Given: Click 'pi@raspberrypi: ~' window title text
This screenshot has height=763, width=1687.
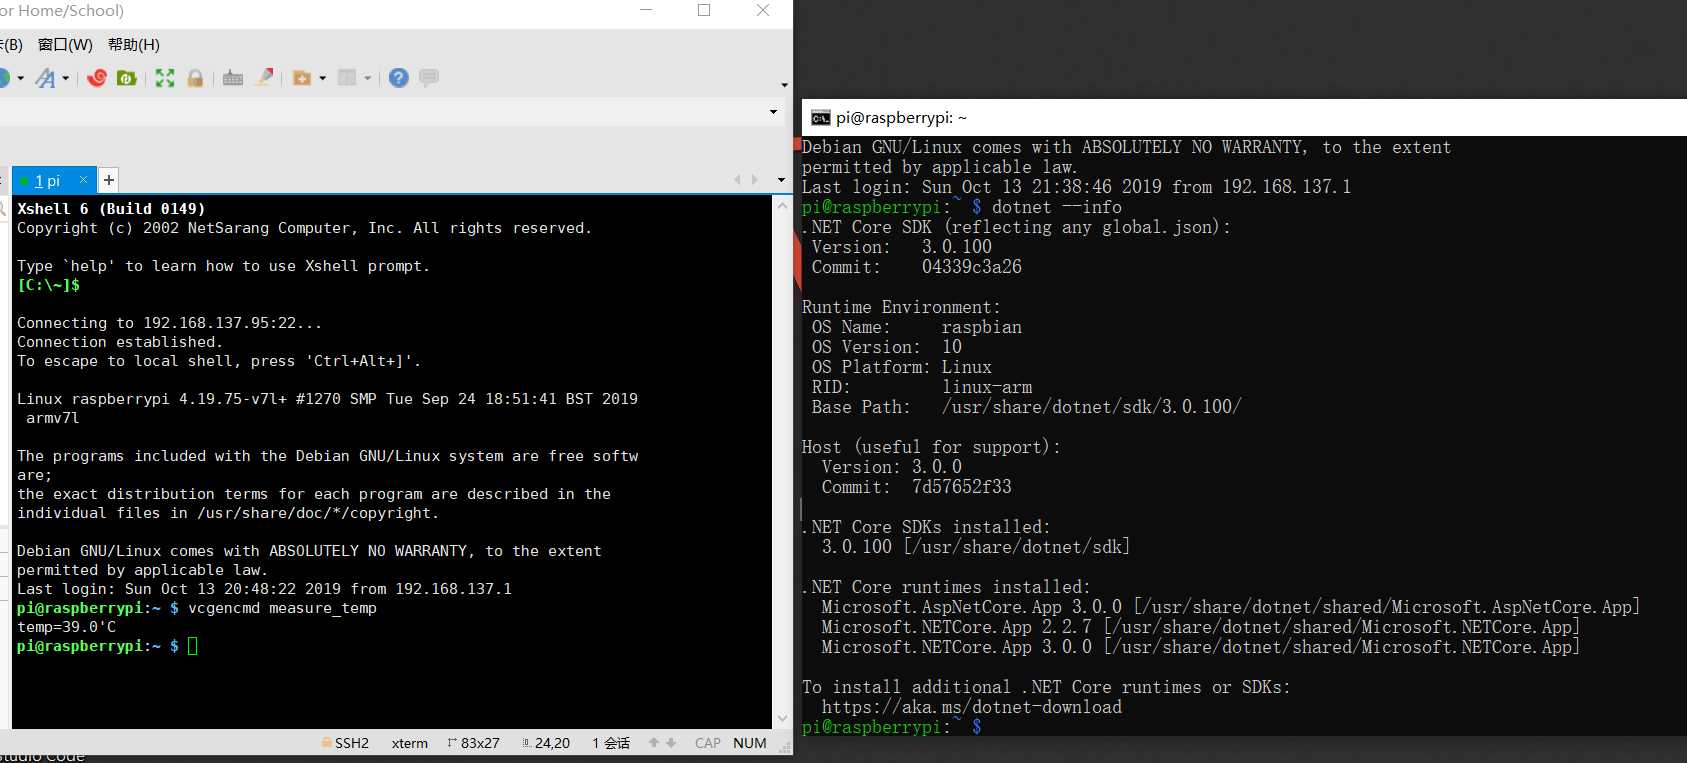Looking at the screenshot, I should tap(902, 118).
